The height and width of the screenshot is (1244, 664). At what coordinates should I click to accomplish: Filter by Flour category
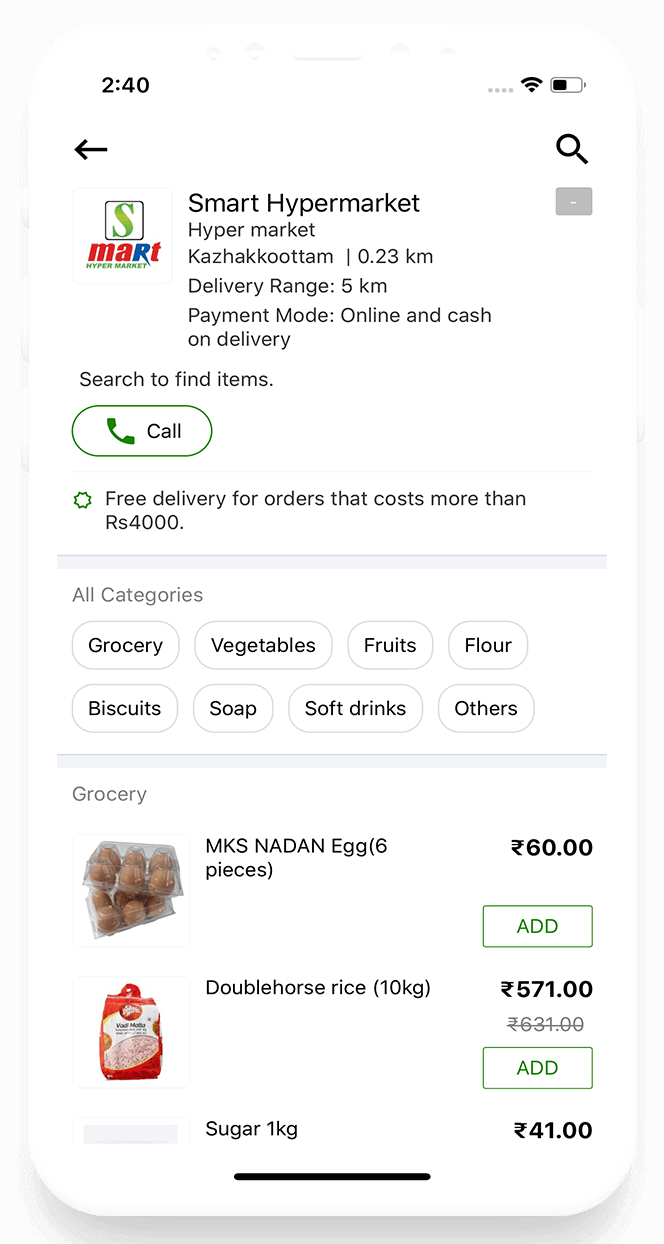tap(488, 646)
